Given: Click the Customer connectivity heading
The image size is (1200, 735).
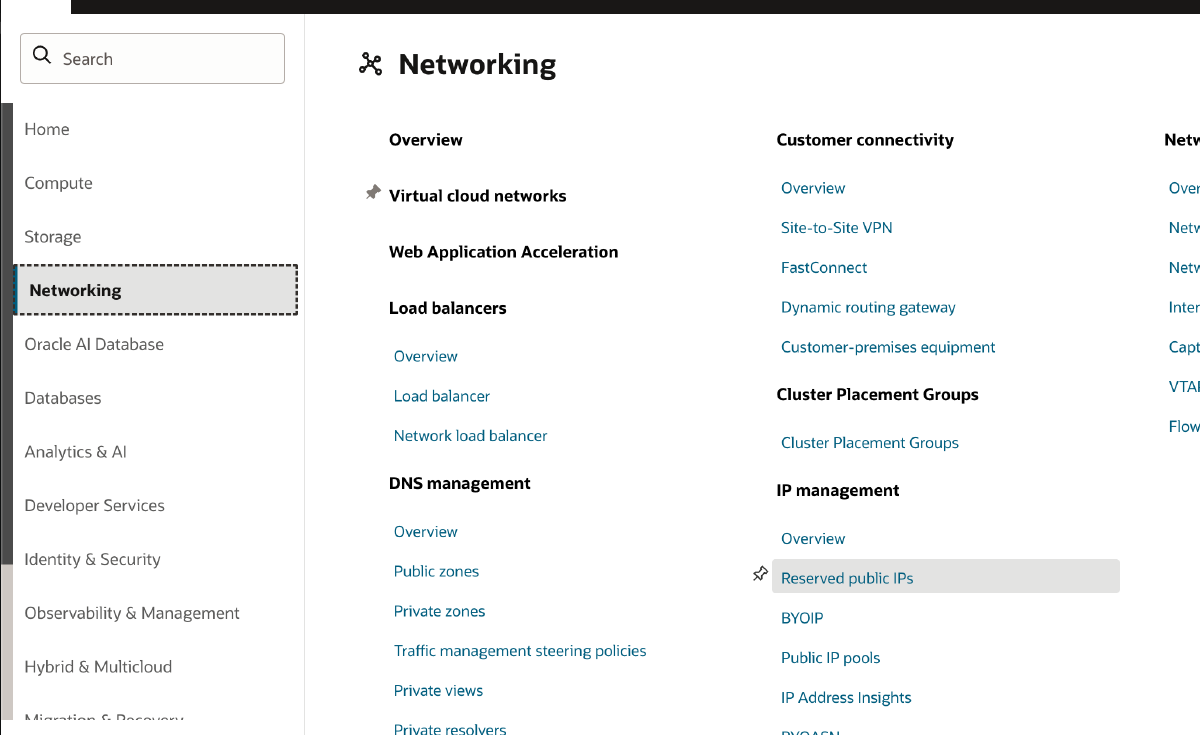Looking at the screenshot, I should pos(865,140).
